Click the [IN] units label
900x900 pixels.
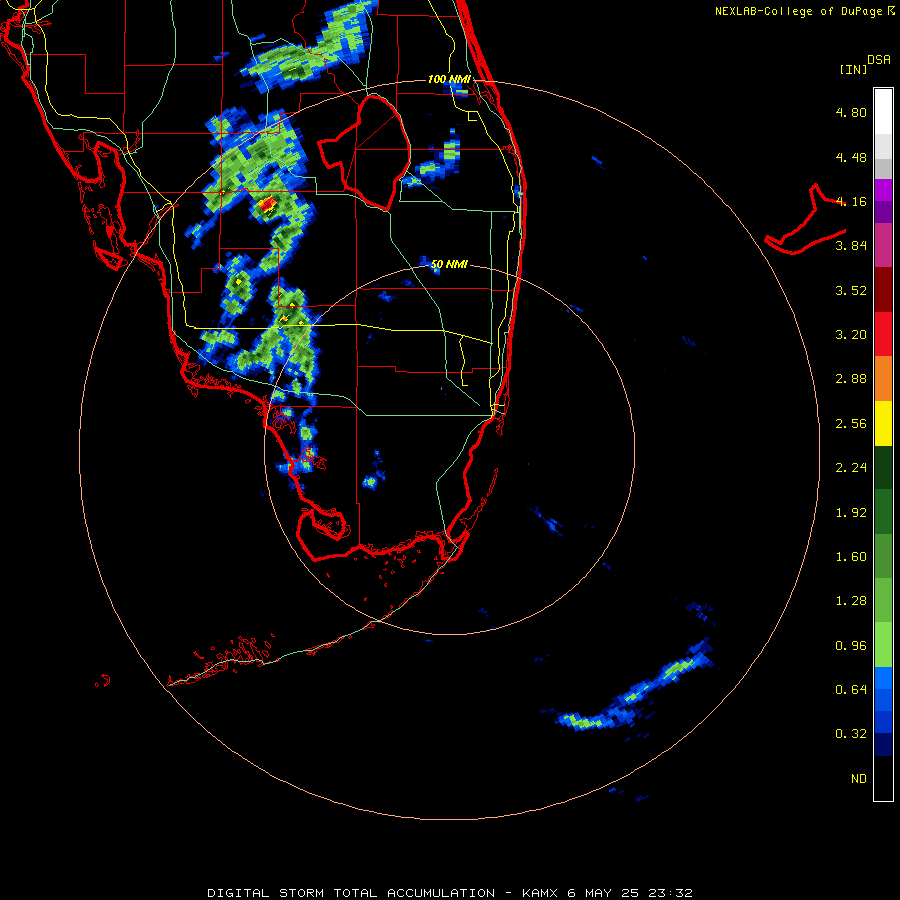click(x=853, y=69)
